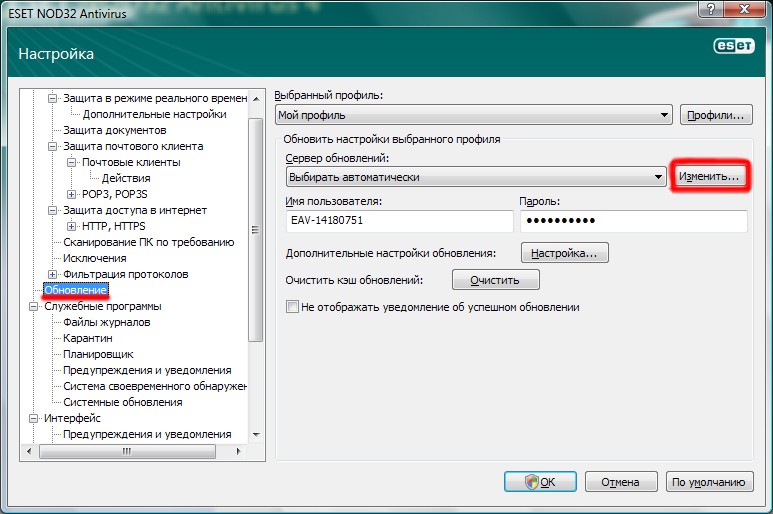Collapse 'Защита в режиме реального времени' node

tap(52, 99)
